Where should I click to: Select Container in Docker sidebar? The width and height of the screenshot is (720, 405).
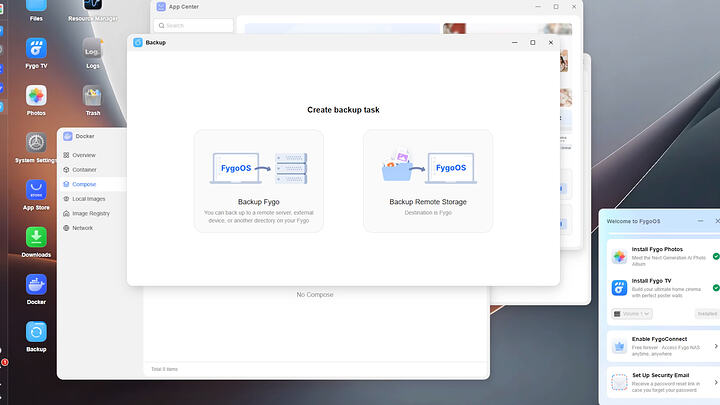point(84,170)
